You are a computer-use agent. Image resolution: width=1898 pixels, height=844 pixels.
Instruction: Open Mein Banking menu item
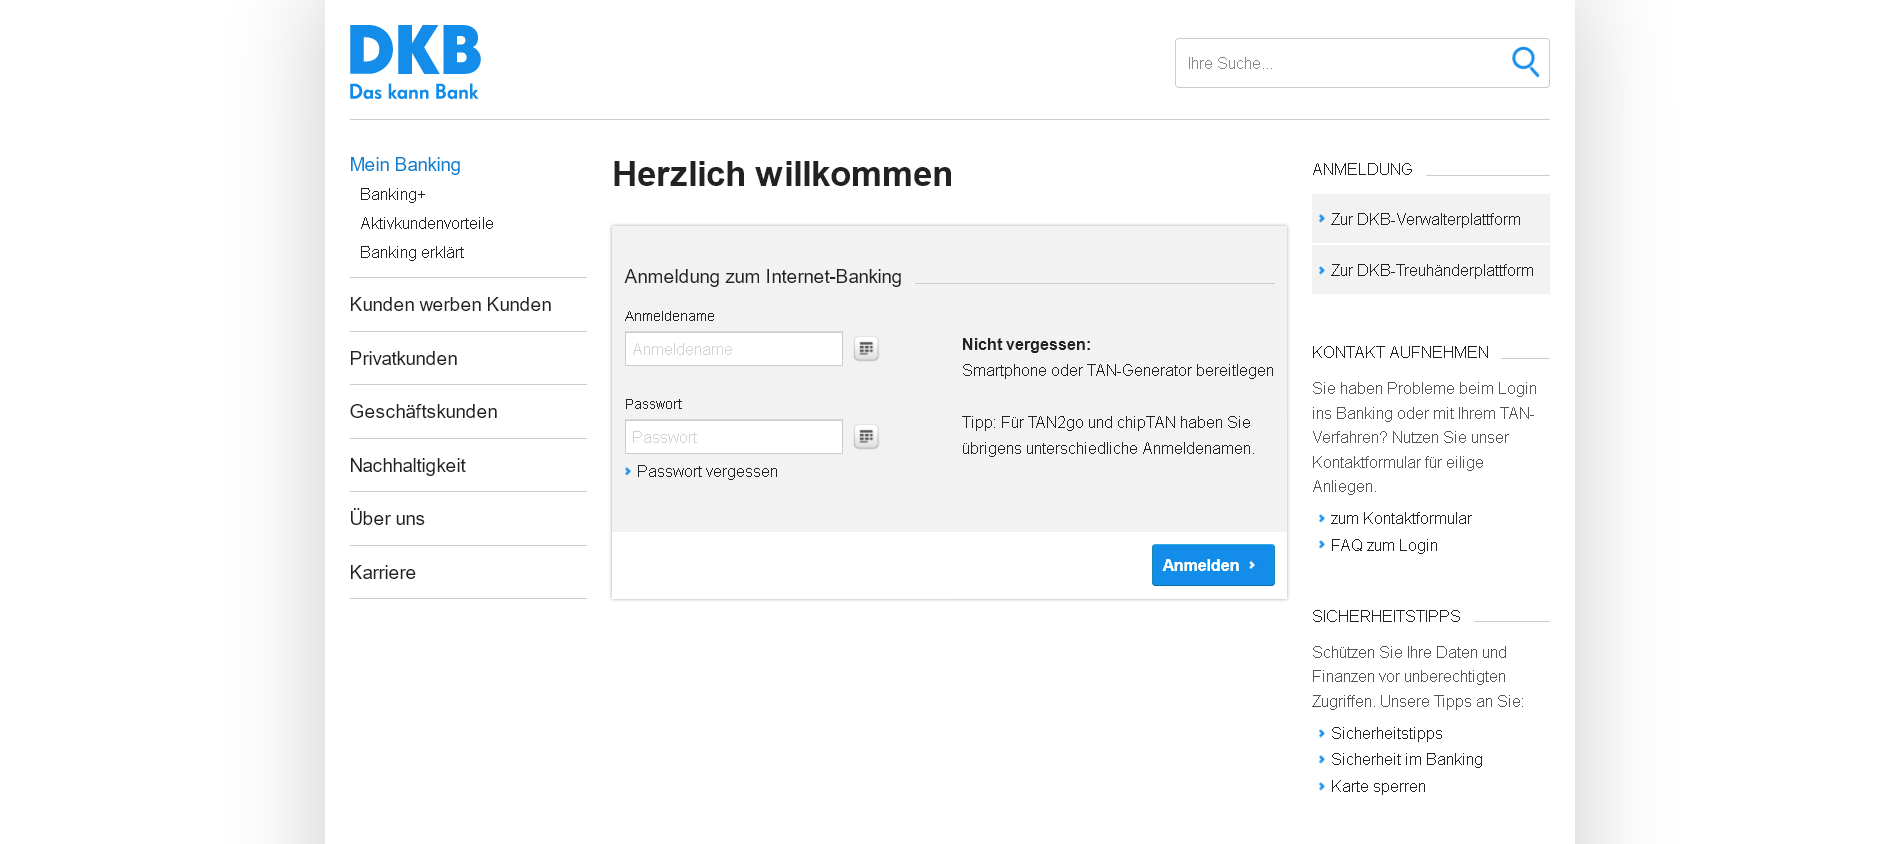pyautogui.click(x=405, y=165)
